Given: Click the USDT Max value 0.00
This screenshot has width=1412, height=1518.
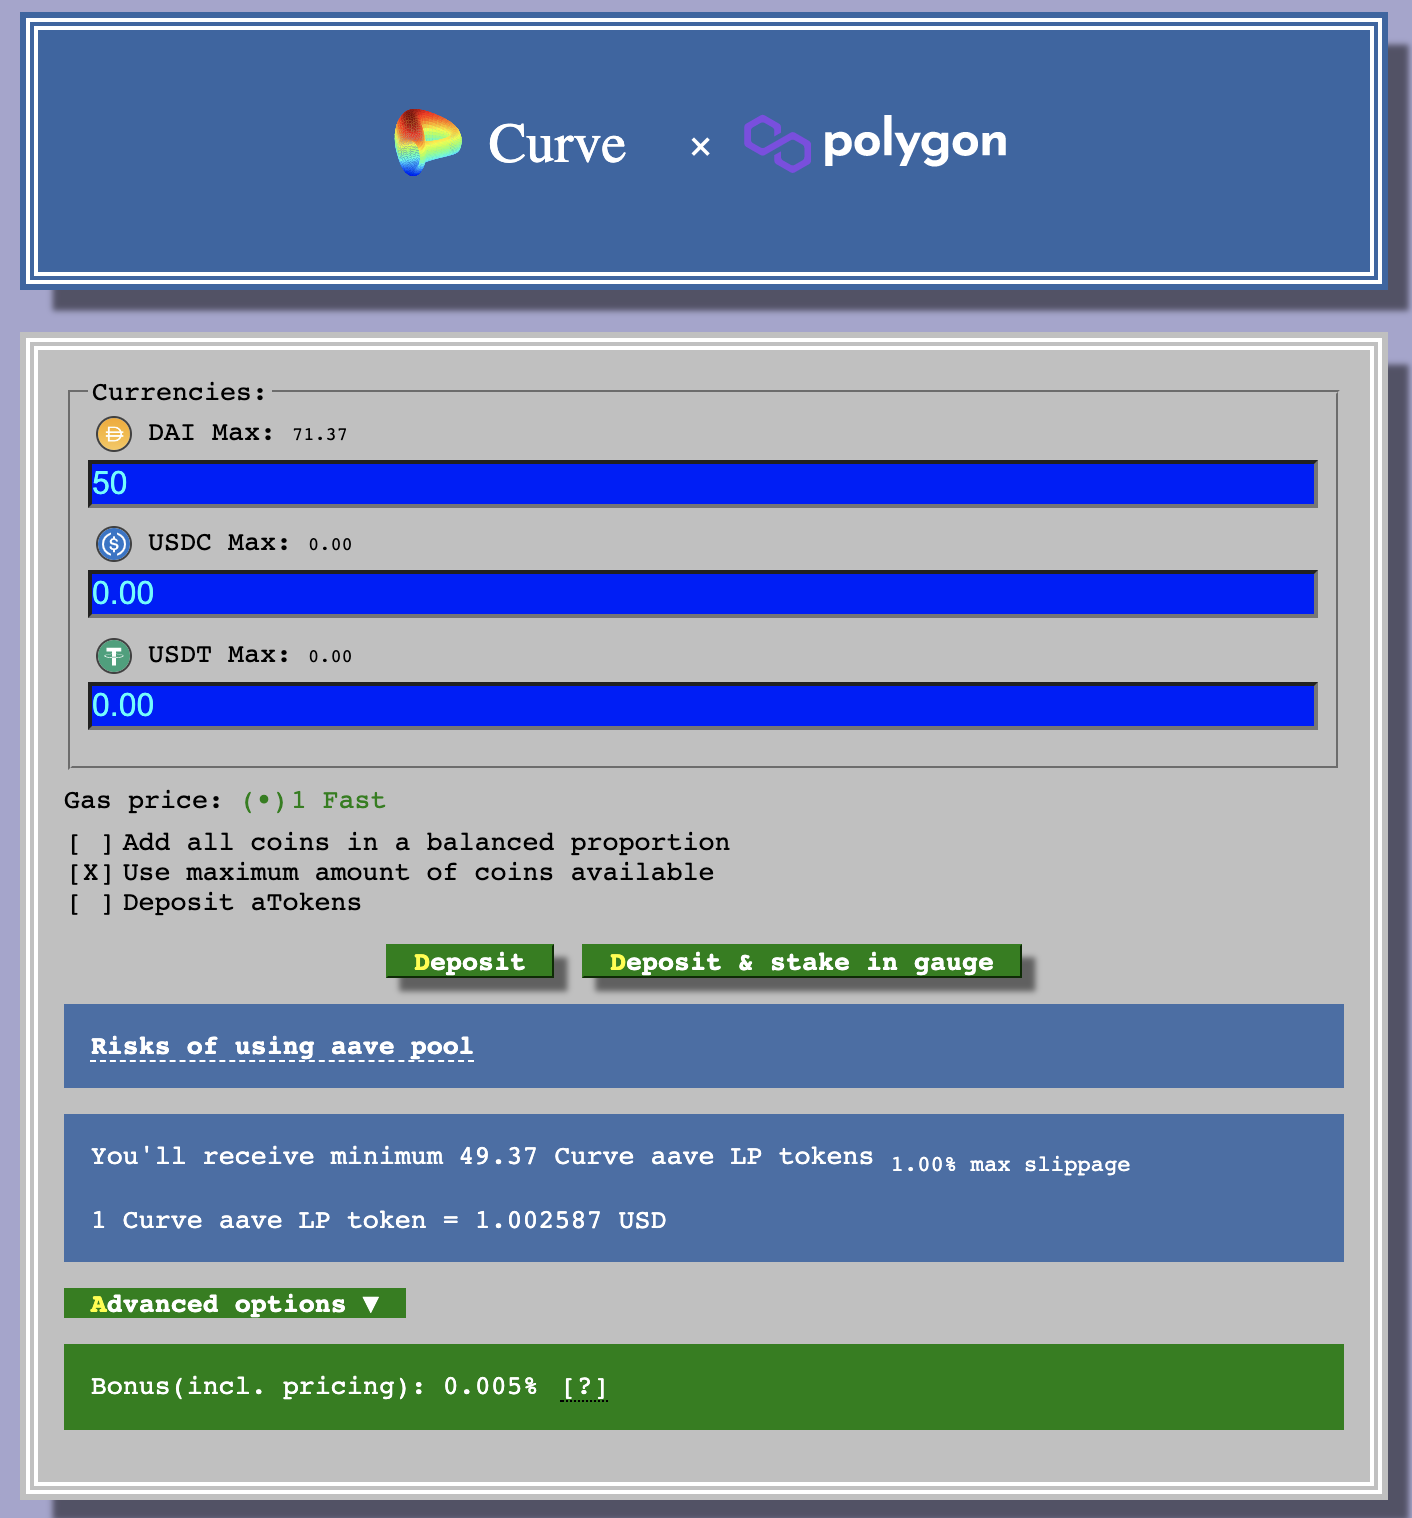Looking at the screenshot, I should 330,657.
